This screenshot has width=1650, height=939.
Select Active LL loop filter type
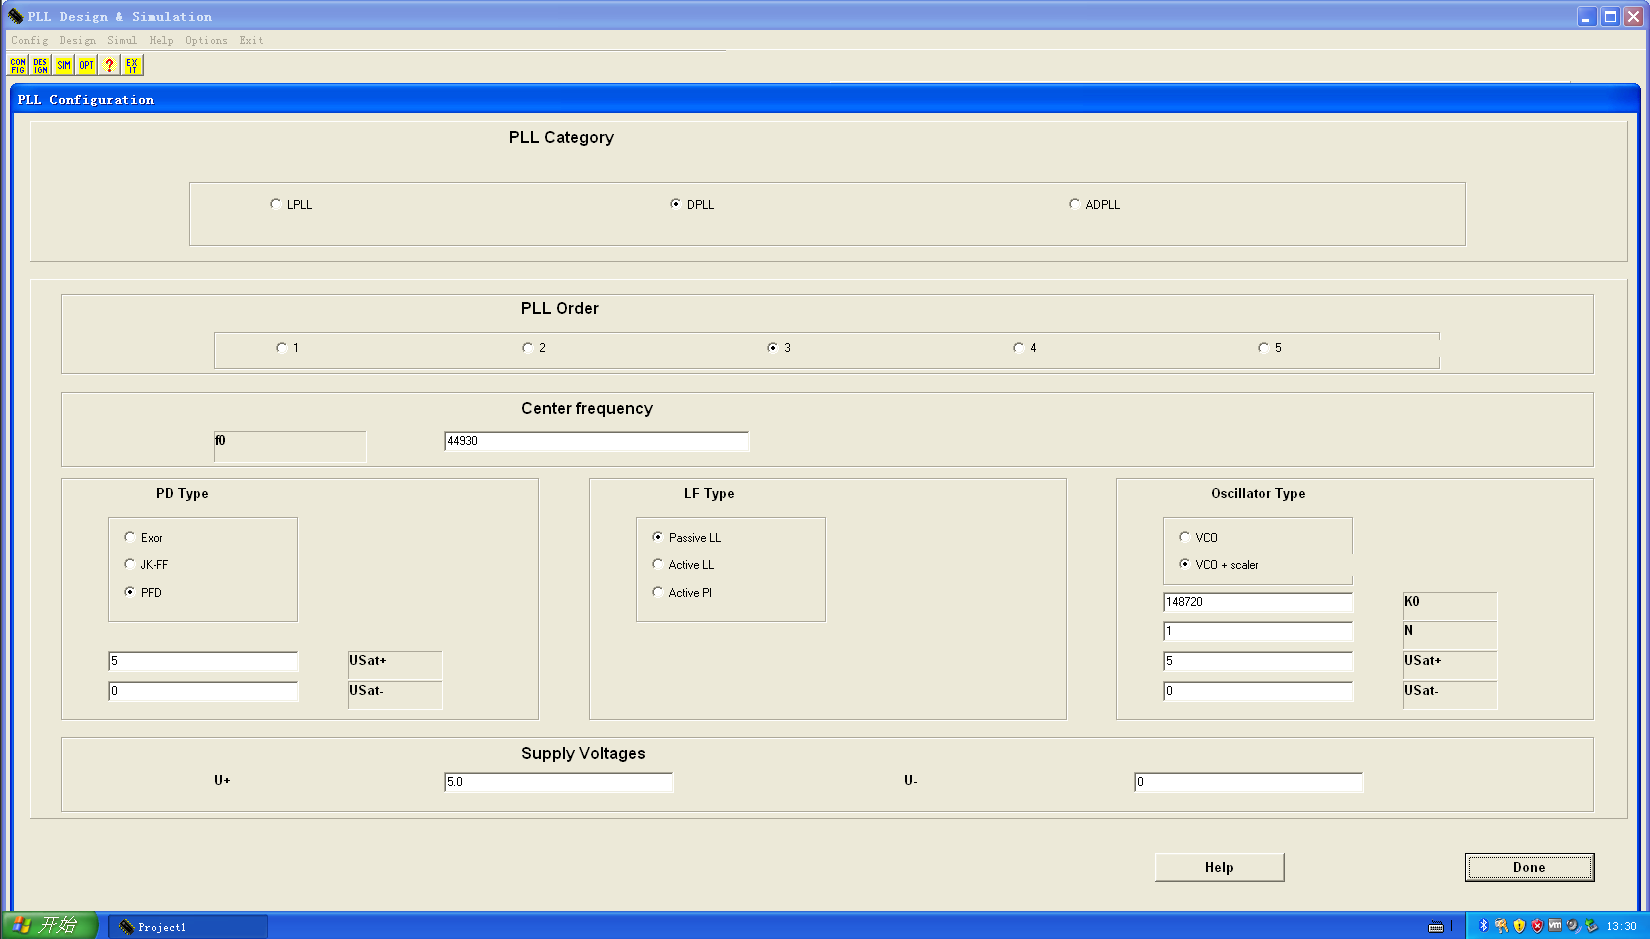[658, 564]
